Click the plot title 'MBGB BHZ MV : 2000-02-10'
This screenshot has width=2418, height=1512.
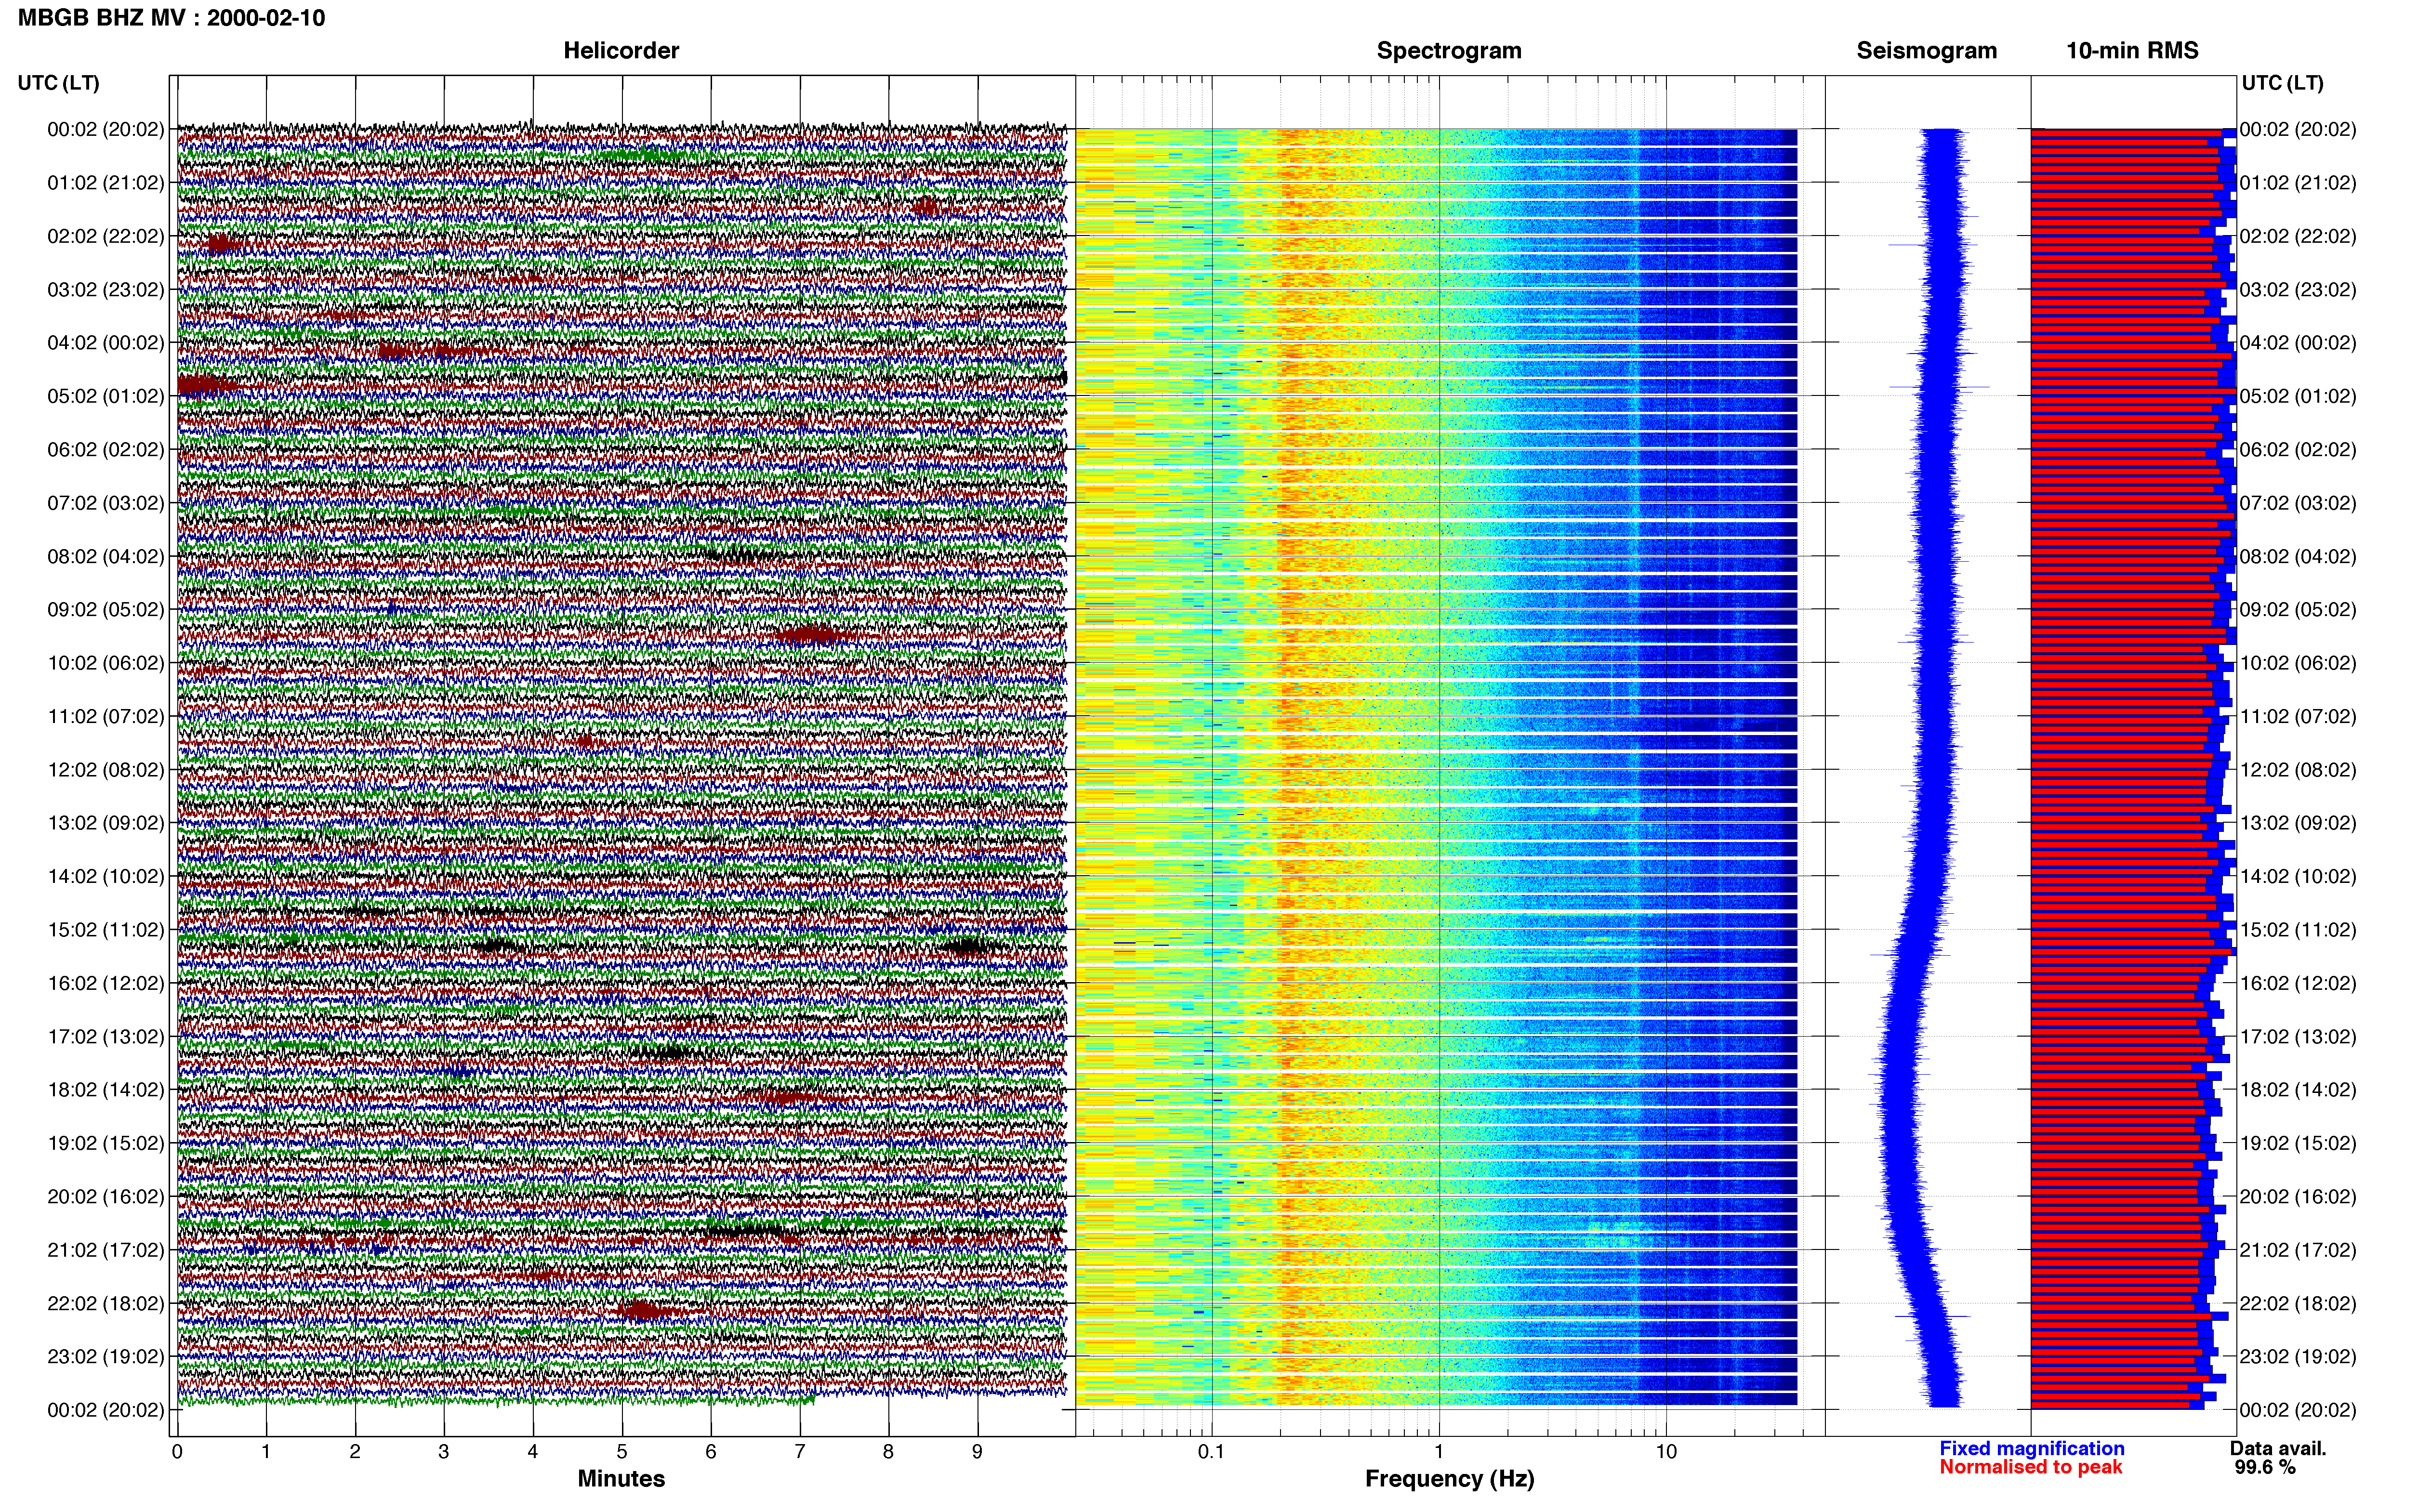coord(171,18)
